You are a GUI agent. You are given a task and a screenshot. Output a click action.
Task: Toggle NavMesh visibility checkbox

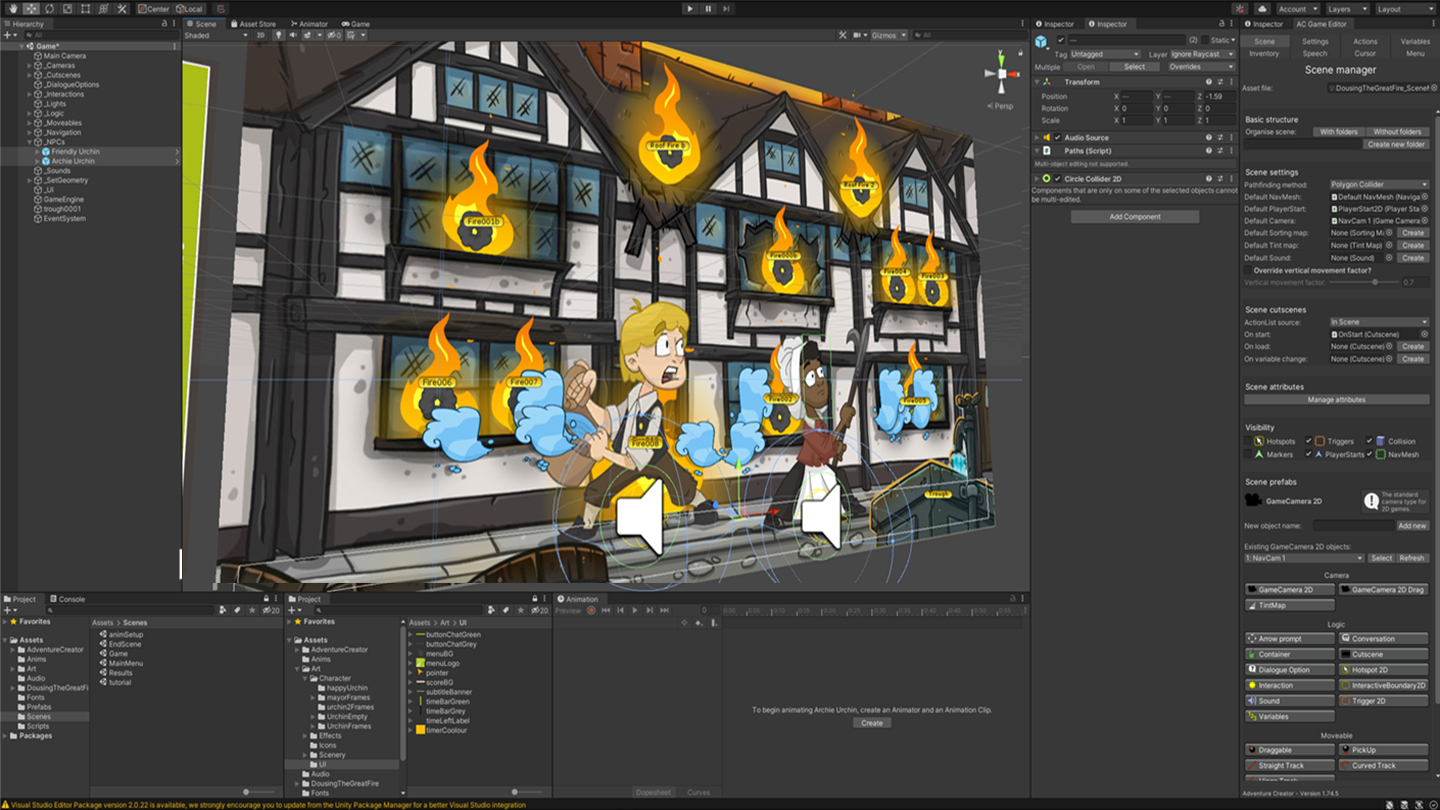[1369, 454]
